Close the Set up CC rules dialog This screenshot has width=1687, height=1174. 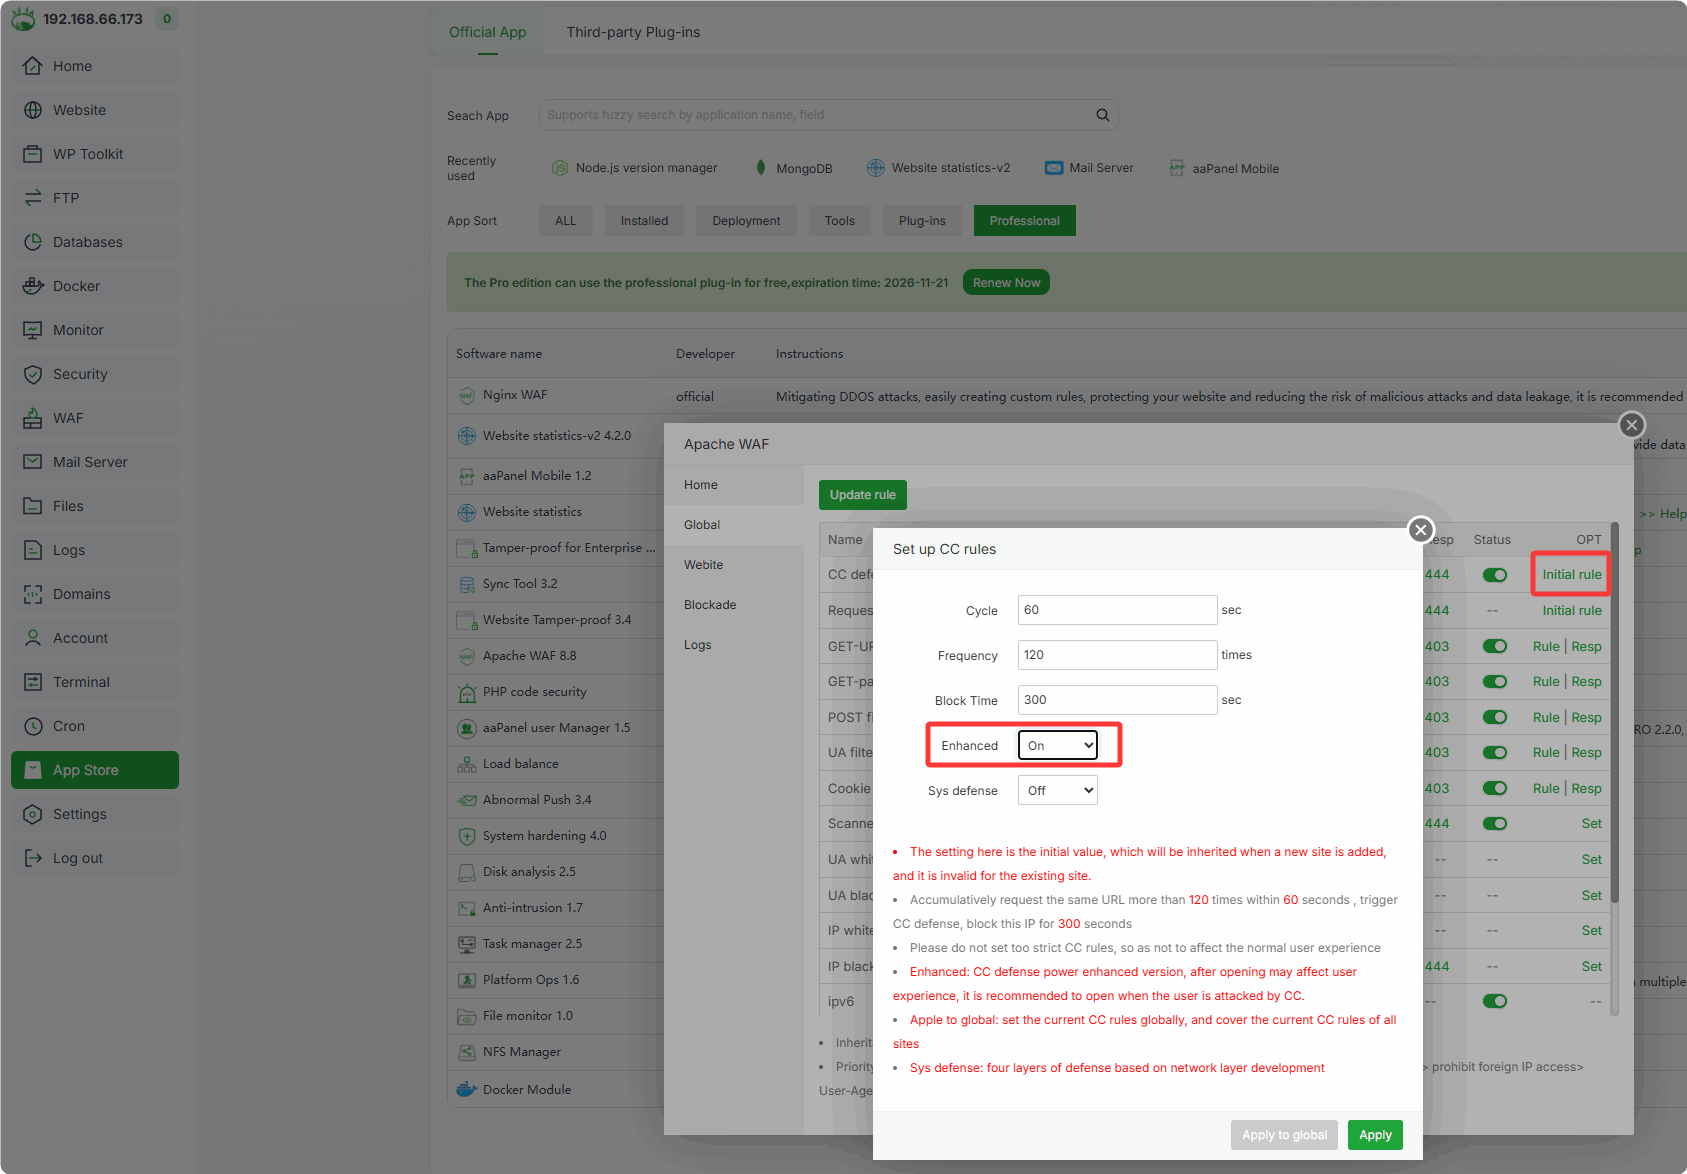tap(1420, 530)
